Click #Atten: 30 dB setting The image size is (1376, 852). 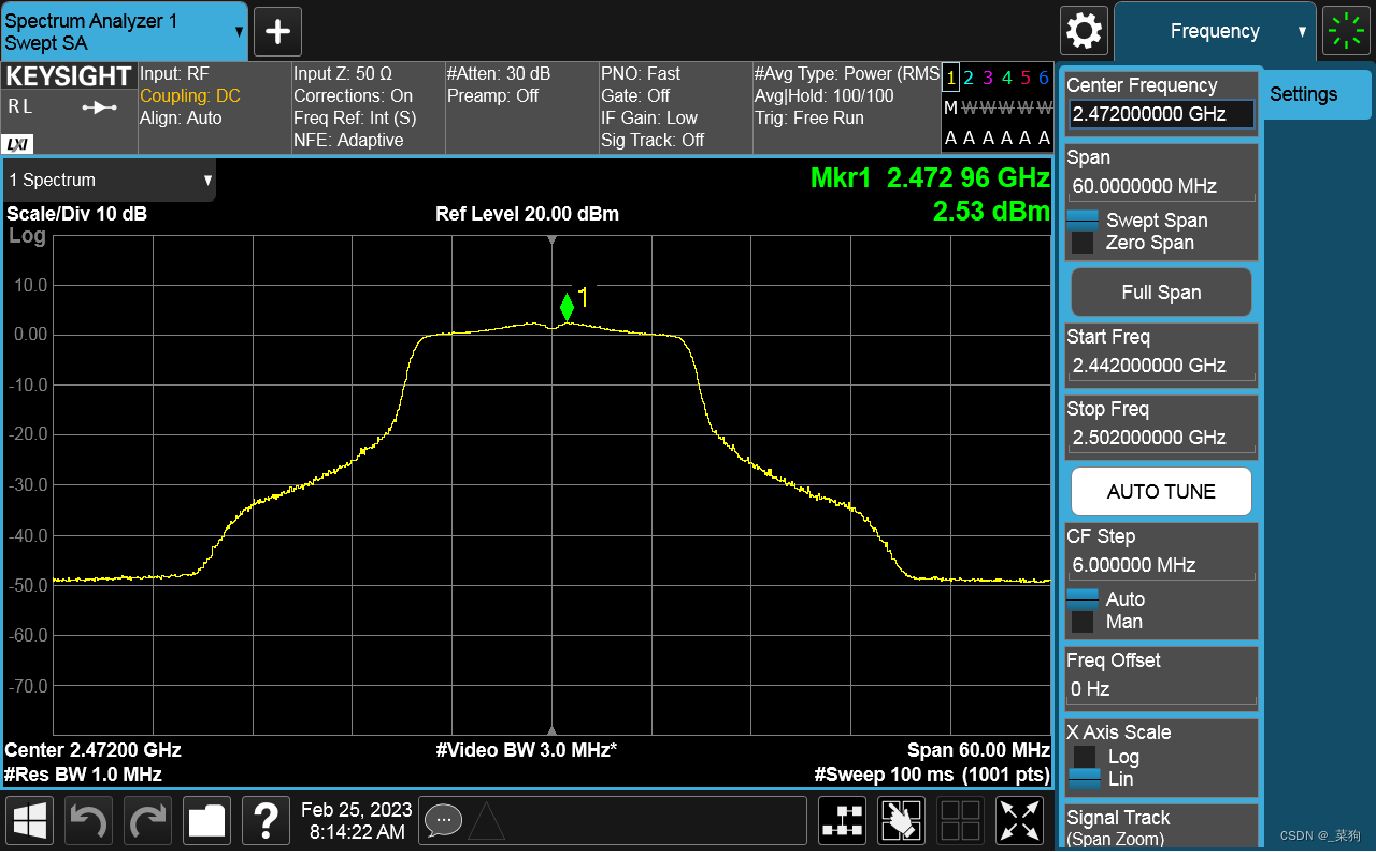498,74
